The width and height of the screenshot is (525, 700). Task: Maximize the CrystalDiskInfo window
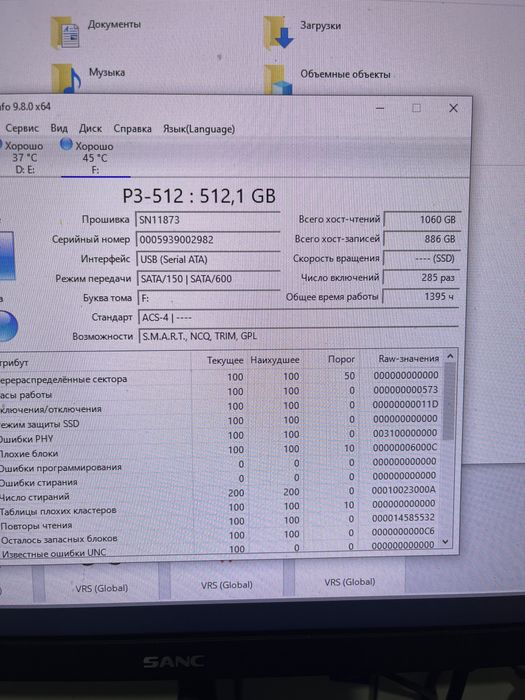coord(416,108)
